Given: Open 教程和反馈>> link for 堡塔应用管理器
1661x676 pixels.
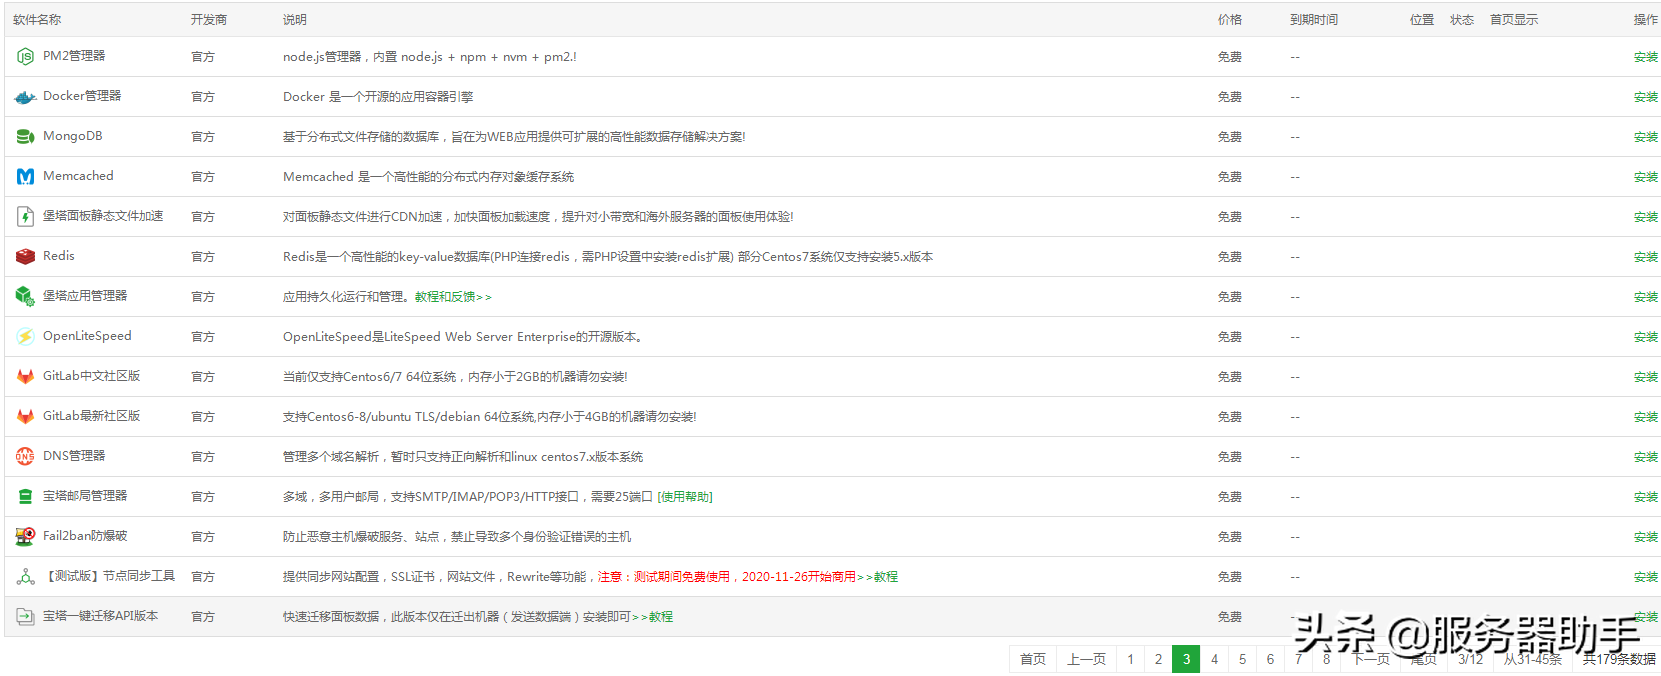Looking at the screenshot, I should coord(453,297).
